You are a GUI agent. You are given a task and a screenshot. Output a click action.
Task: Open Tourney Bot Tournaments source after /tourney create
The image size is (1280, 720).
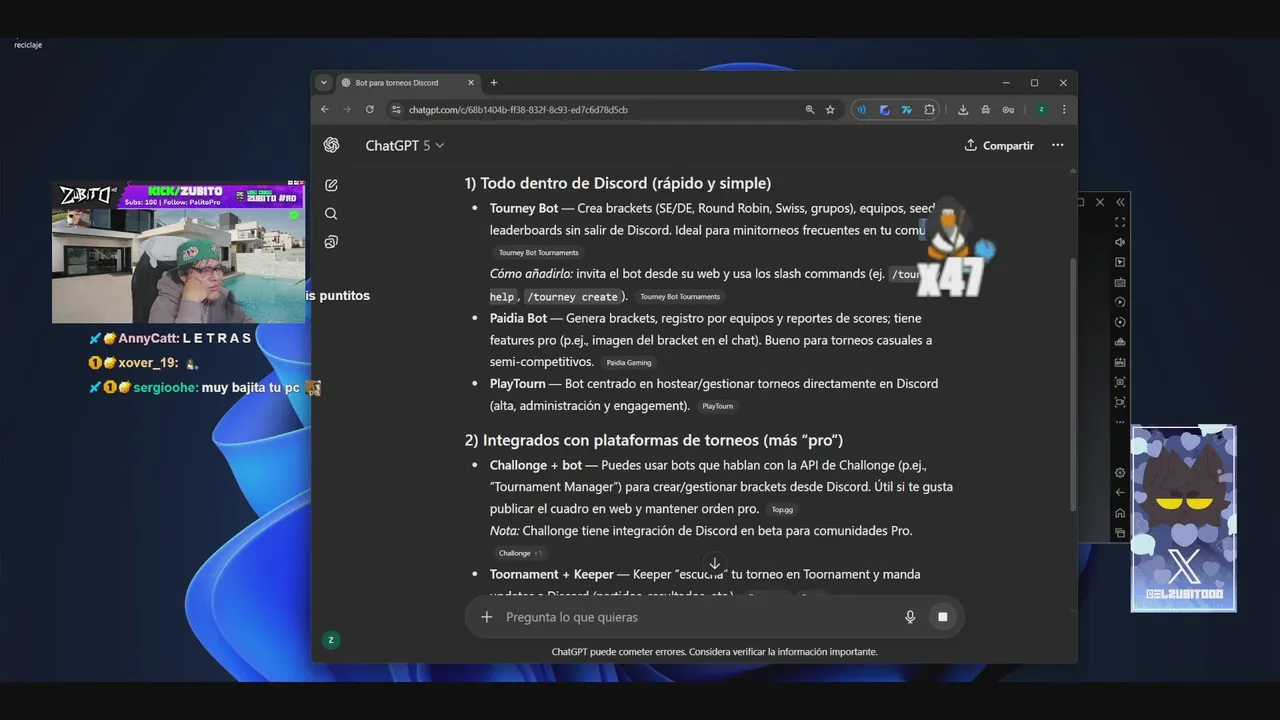coord(680,297)
